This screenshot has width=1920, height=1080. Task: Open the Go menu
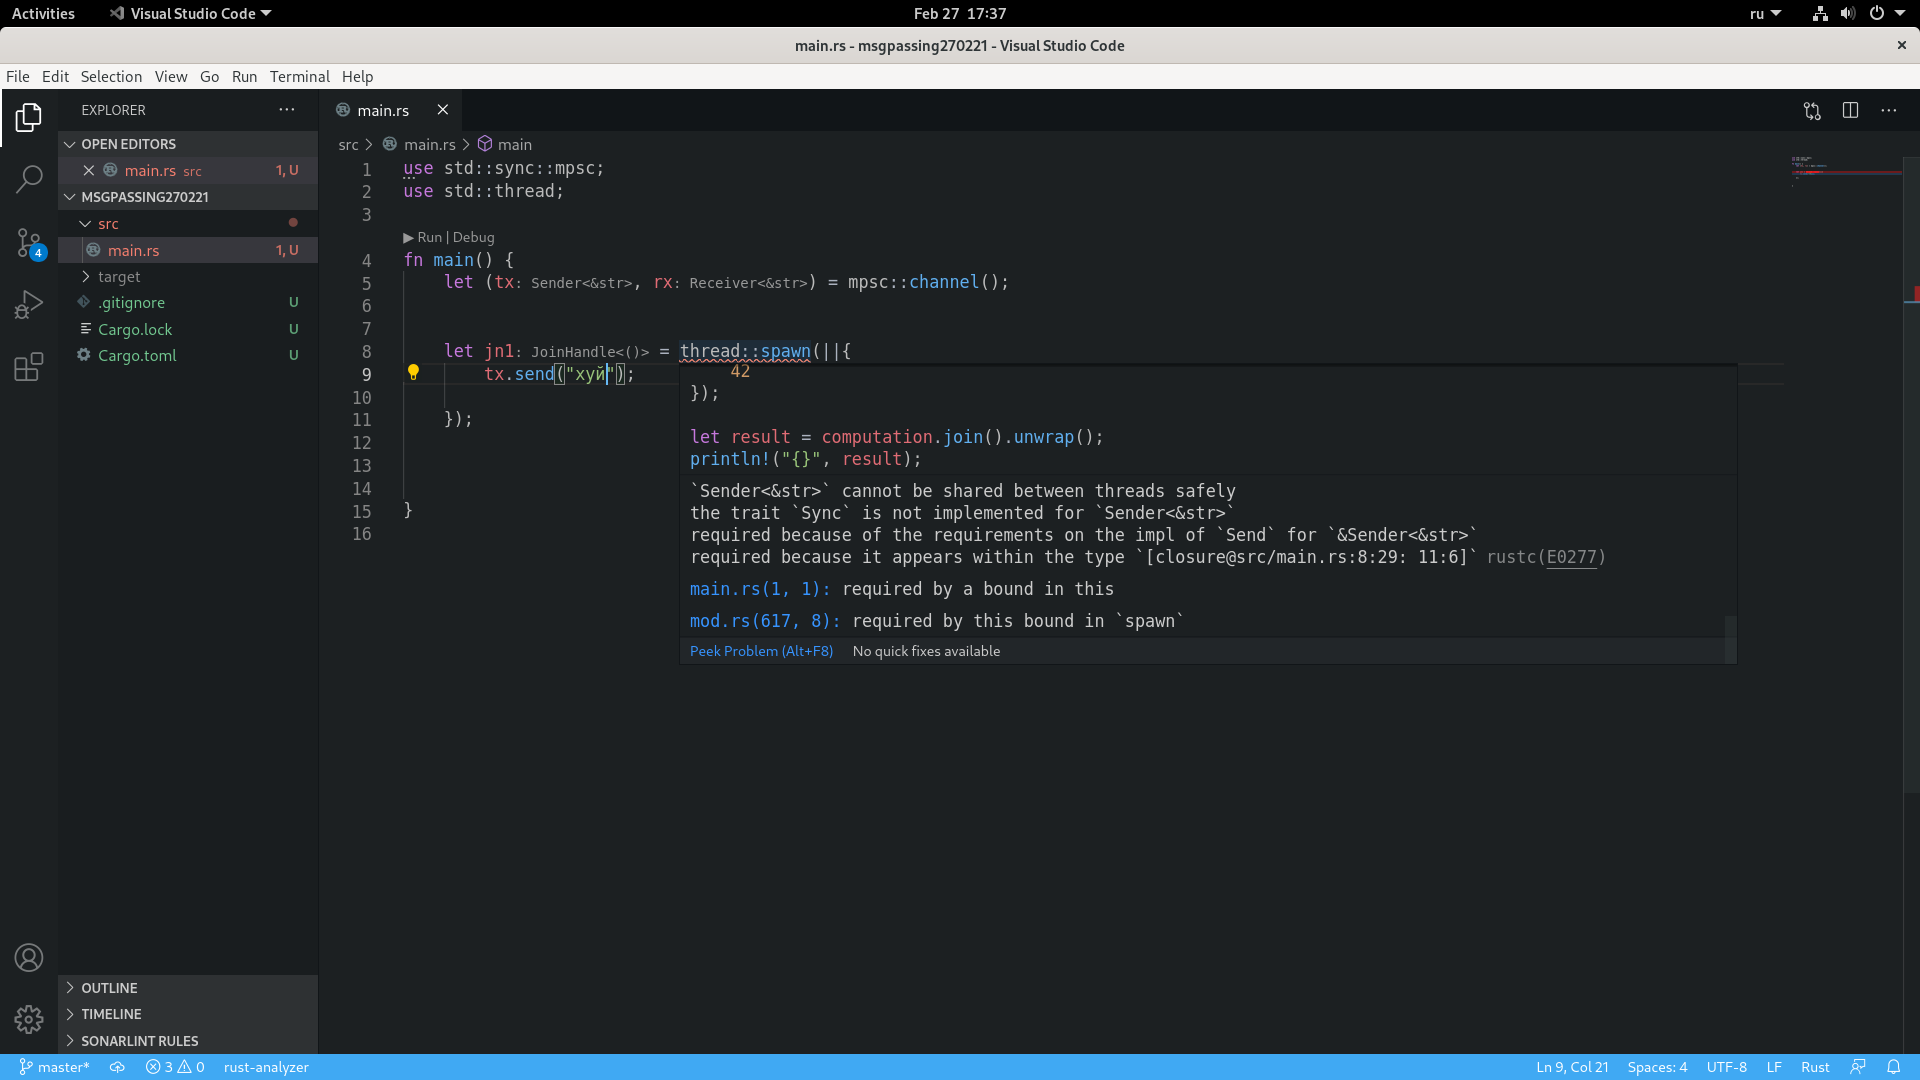209,77
